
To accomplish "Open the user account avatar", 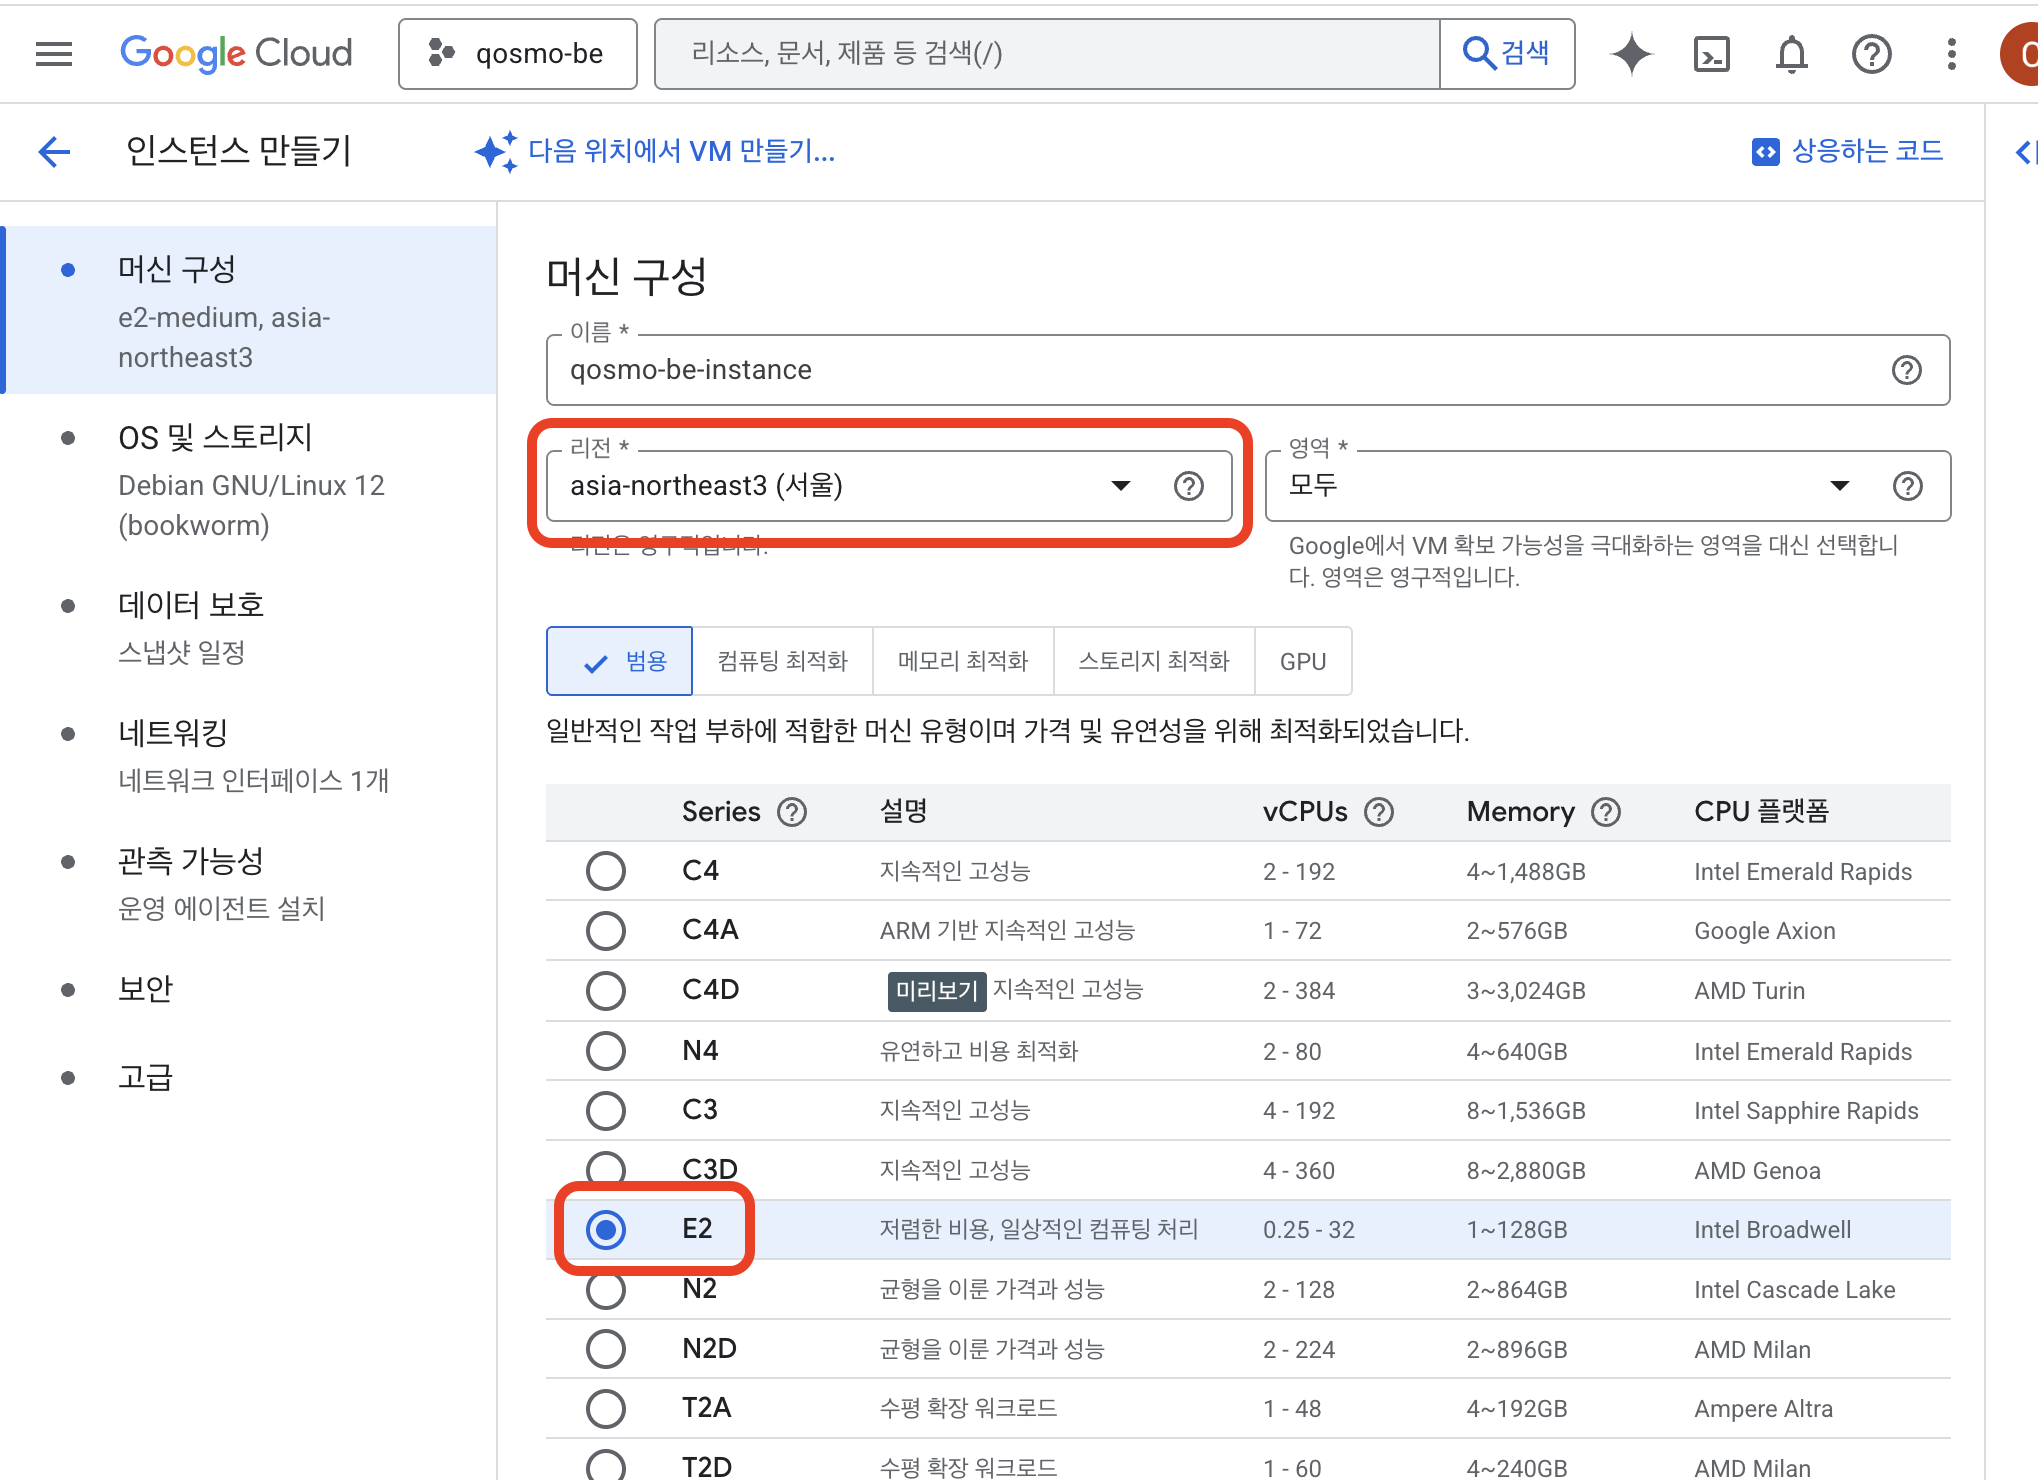I will [2020, 54].
